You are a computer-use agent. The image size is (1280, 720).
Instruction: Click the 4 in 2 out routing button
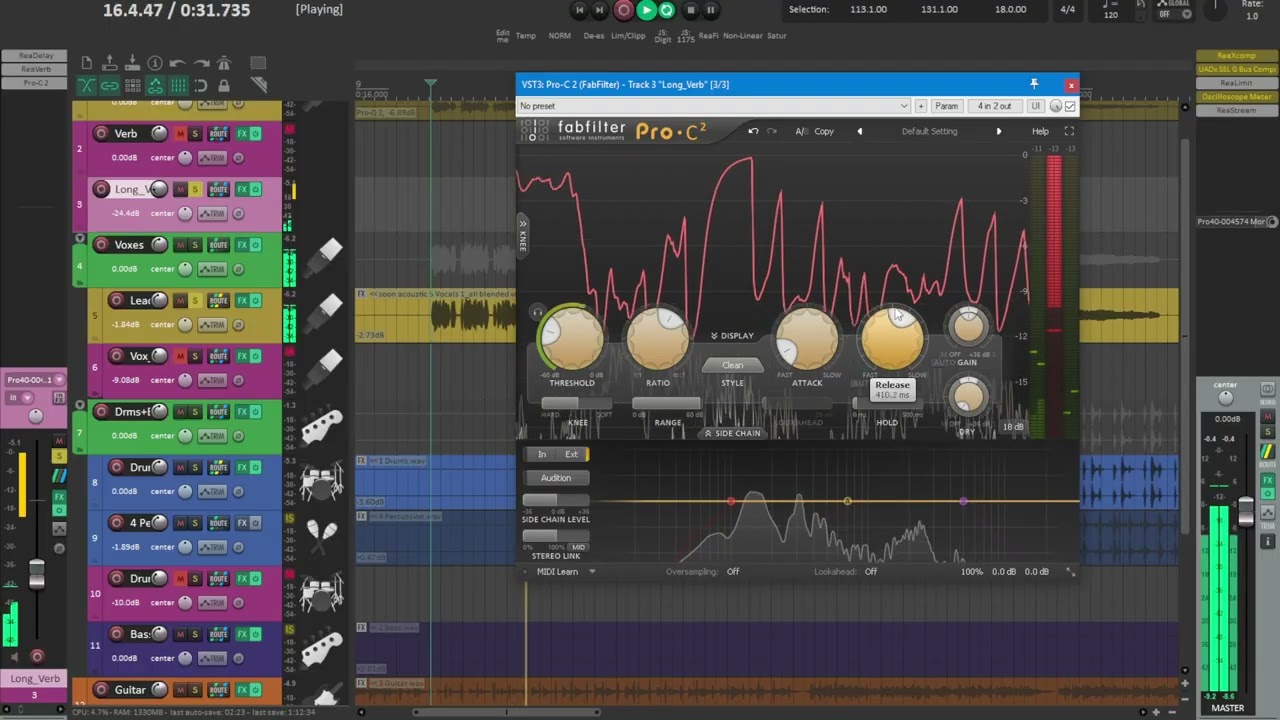click(x=994, y=106)
